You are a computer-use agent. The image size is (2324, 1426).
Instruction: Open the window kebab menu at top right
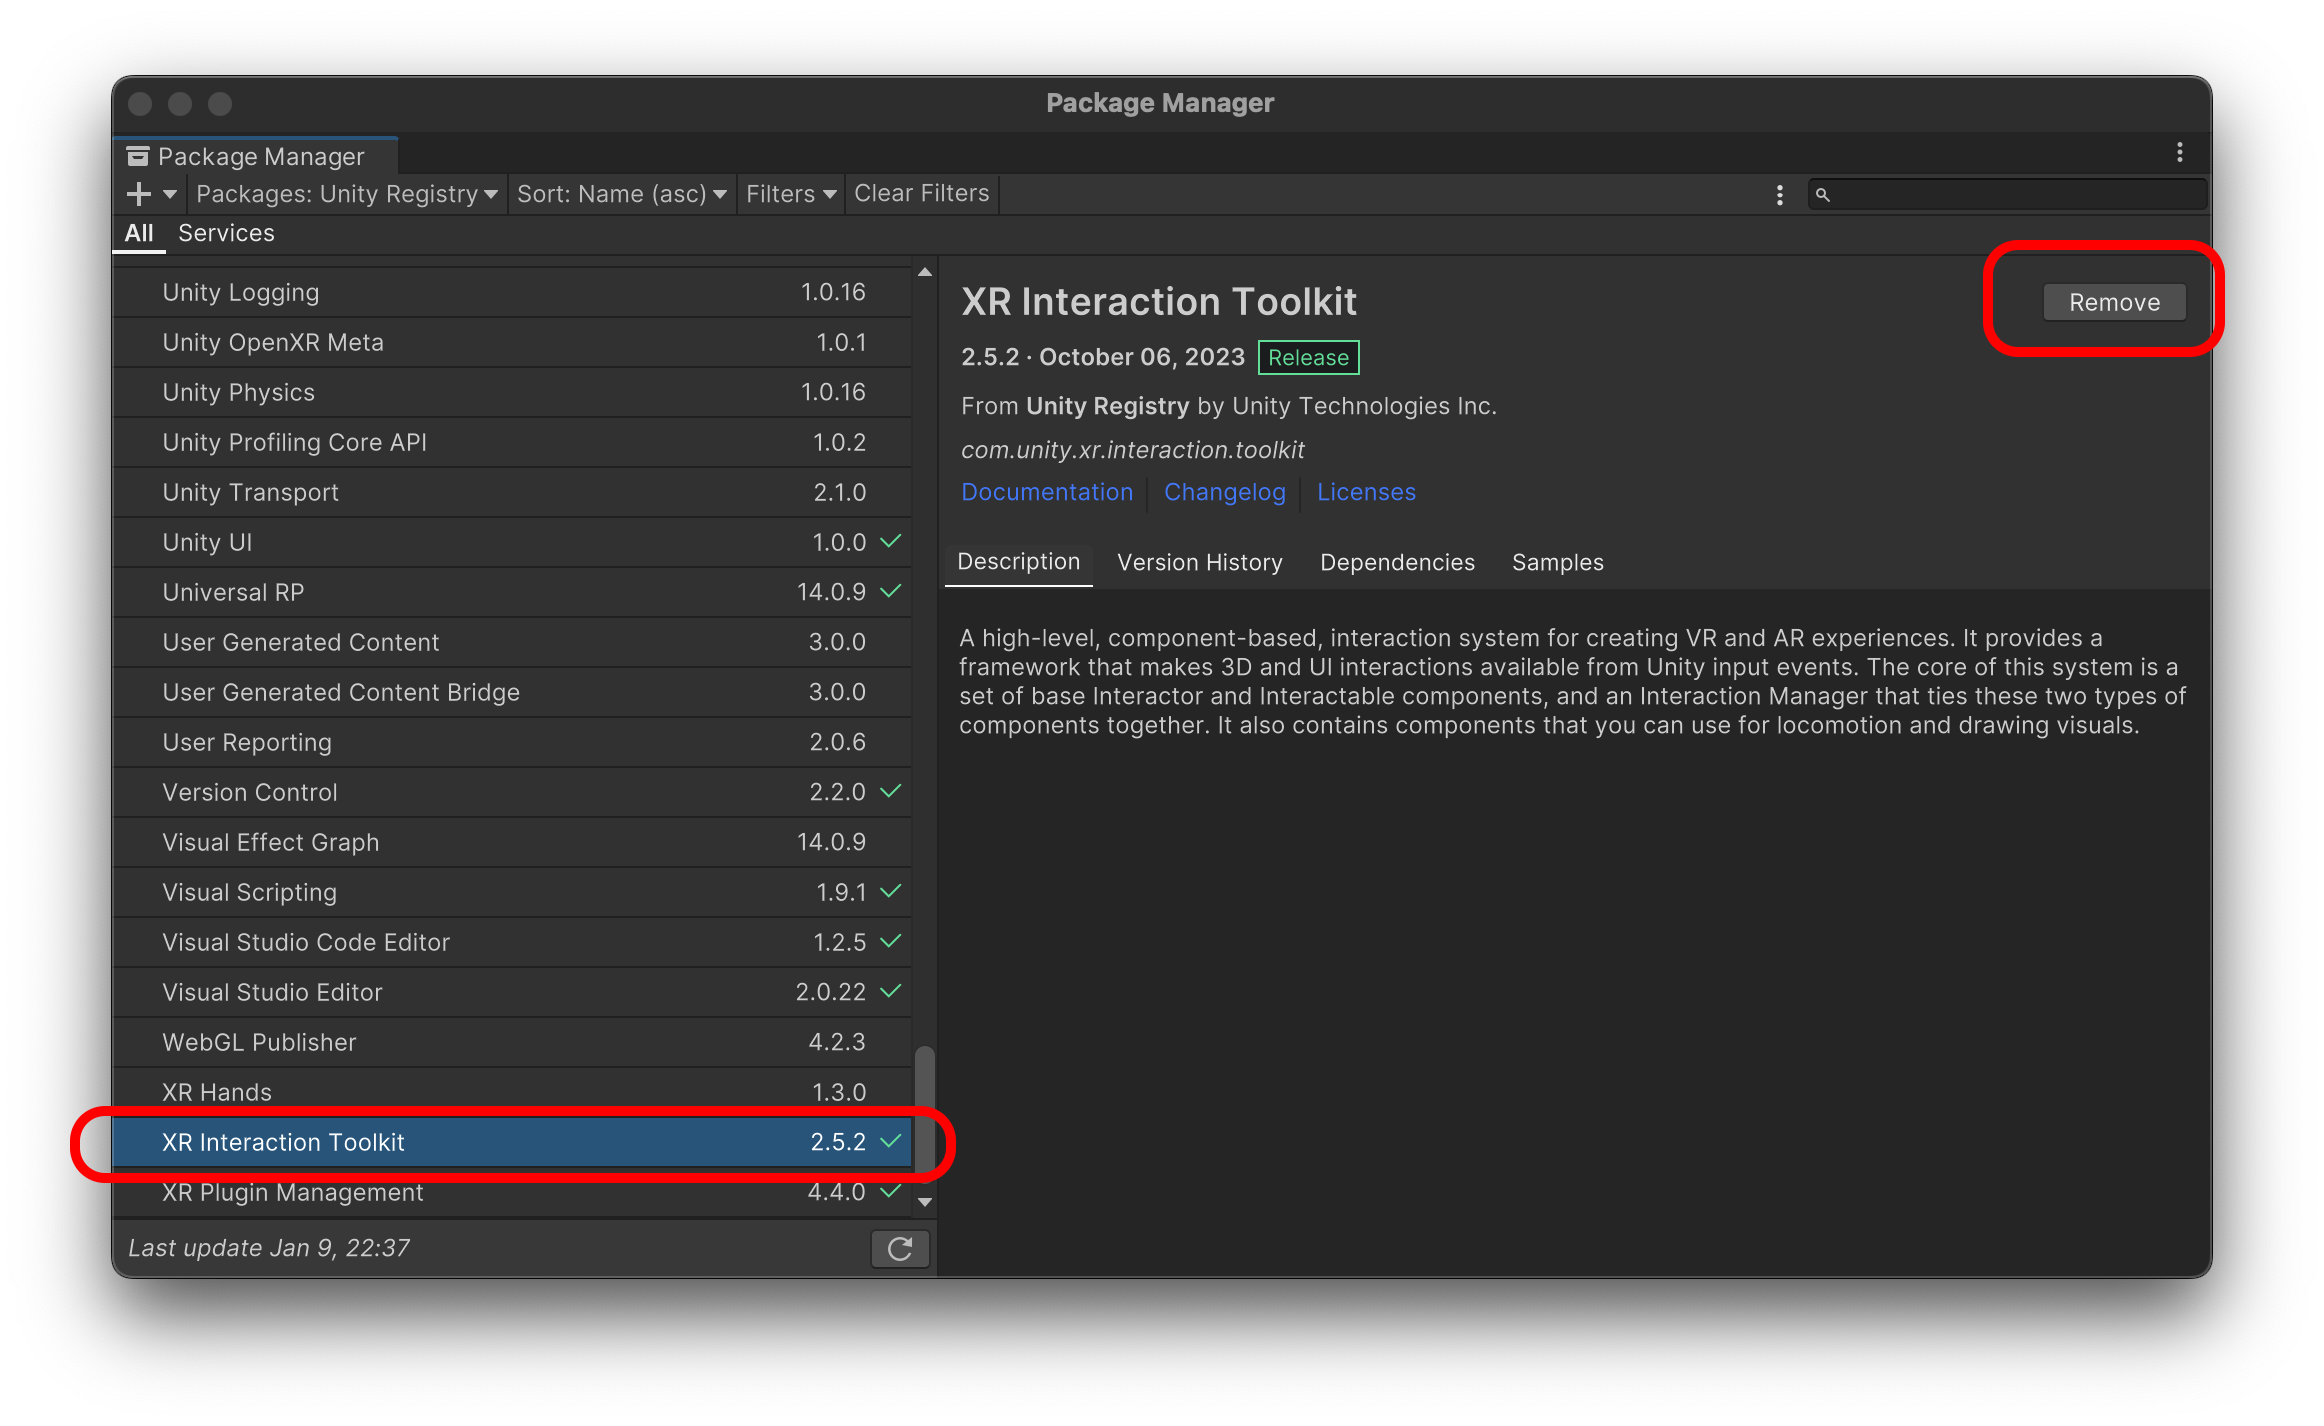pyautogui.click(x=2179, y=153)
